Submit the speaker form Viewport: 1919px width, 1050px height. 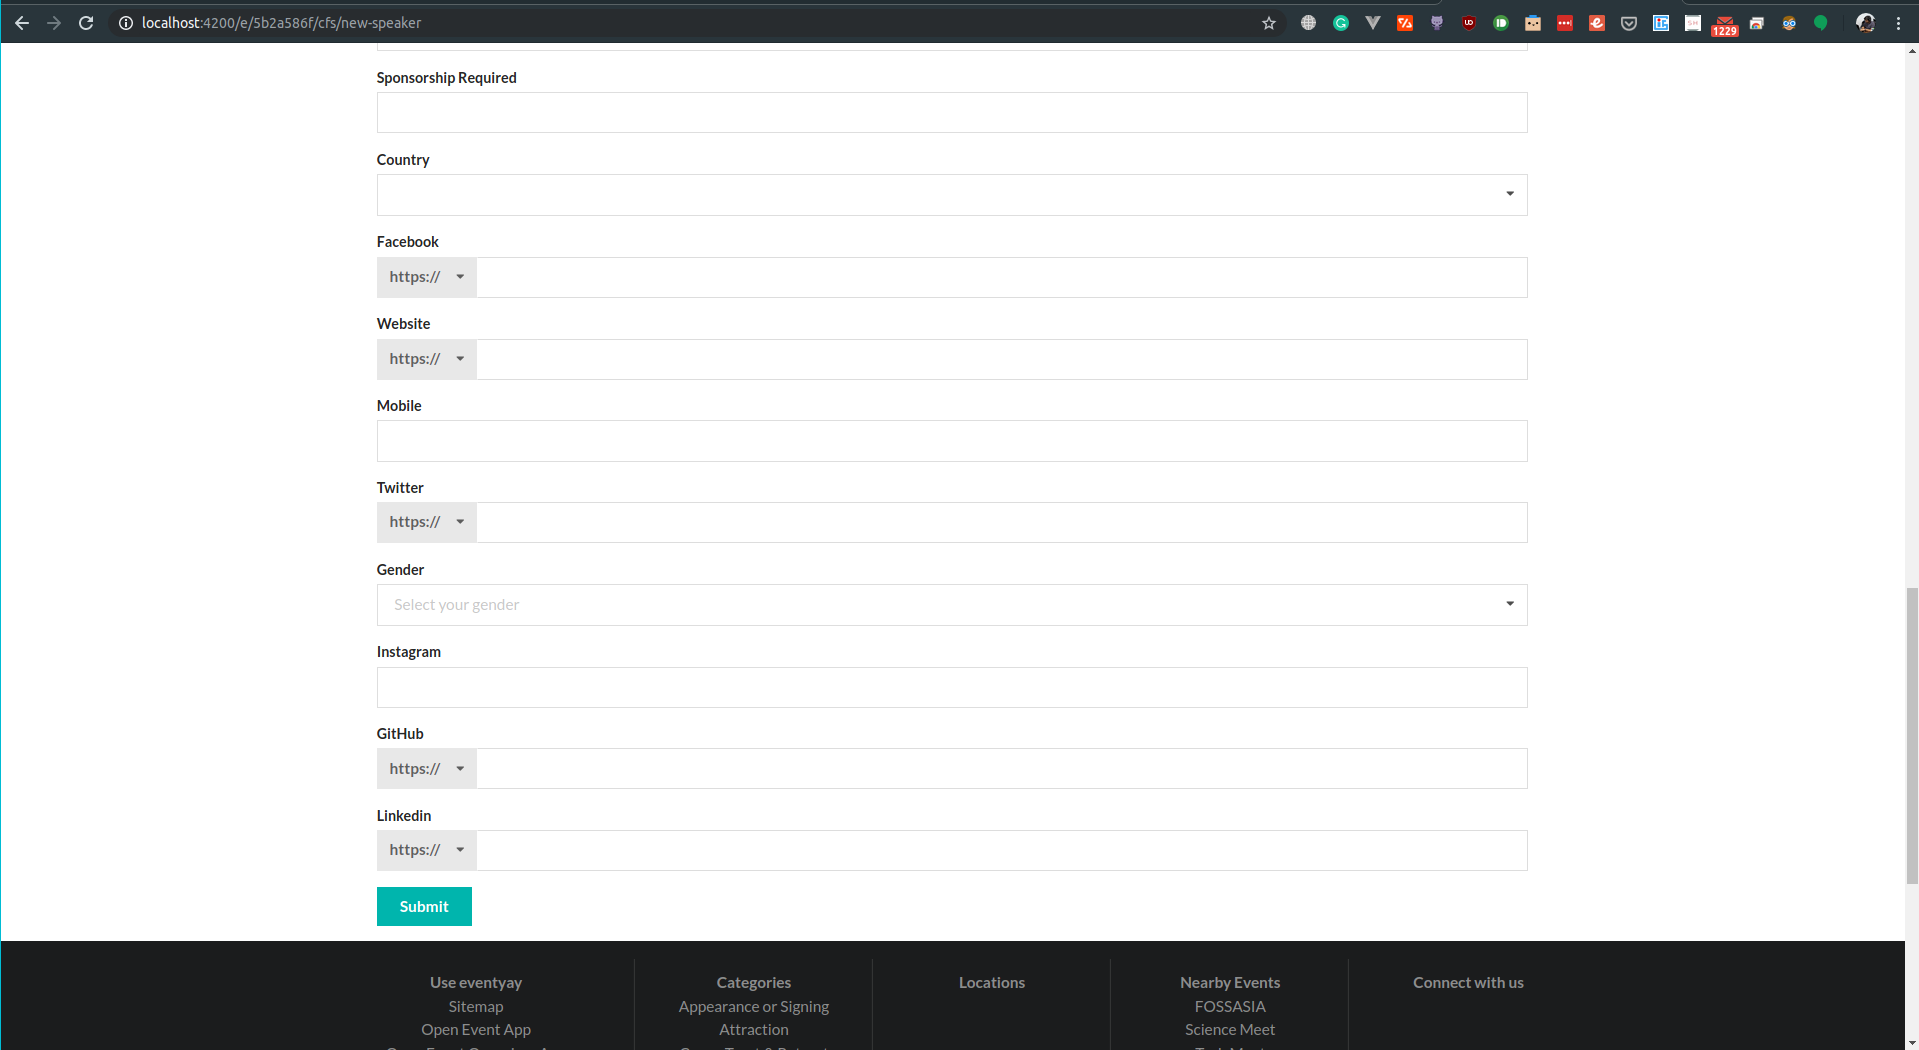click(x=423, y=906)
